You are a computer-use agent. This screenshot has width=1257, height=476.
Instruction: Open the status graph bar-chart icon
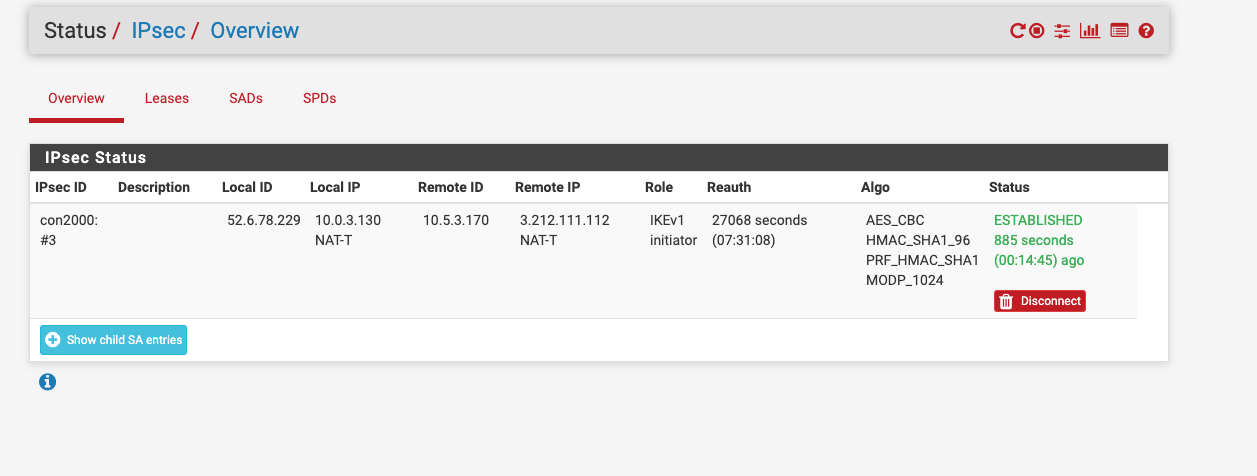point(1090,31)
